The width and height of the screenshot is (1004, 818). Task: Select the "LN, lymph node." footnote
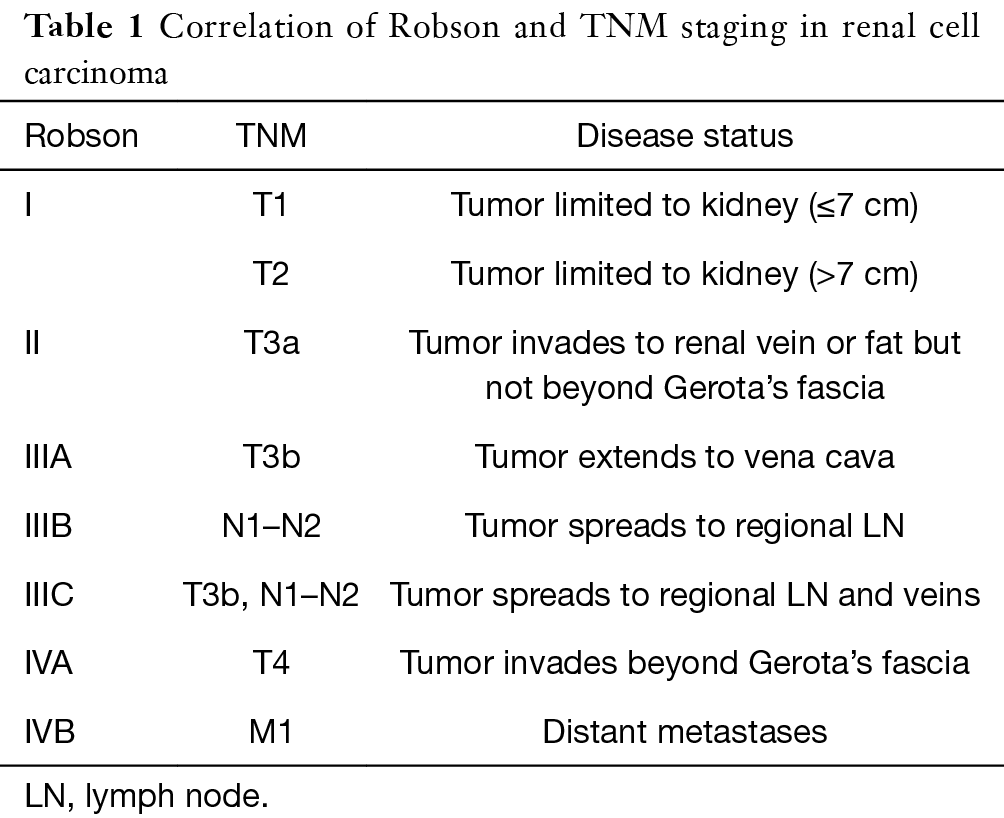point(146,795)
